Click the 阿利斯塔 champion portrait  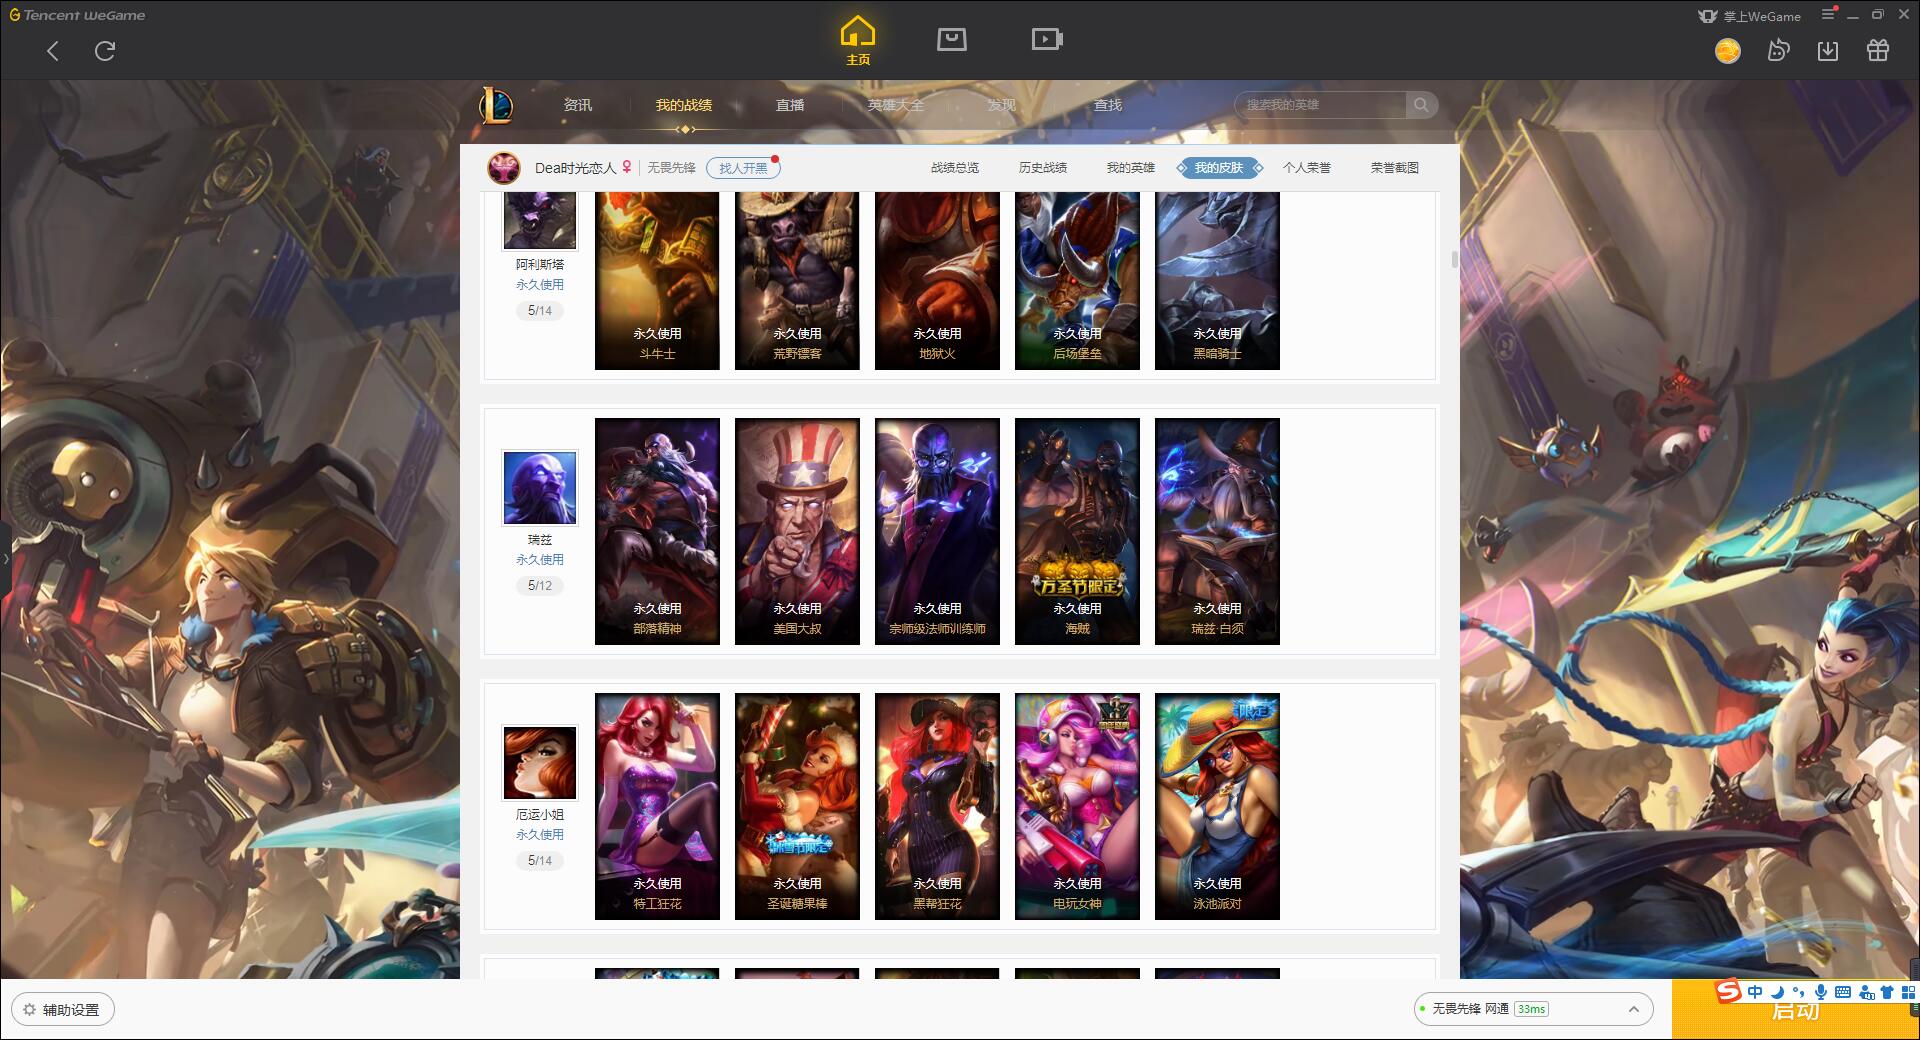click(540, 220)
